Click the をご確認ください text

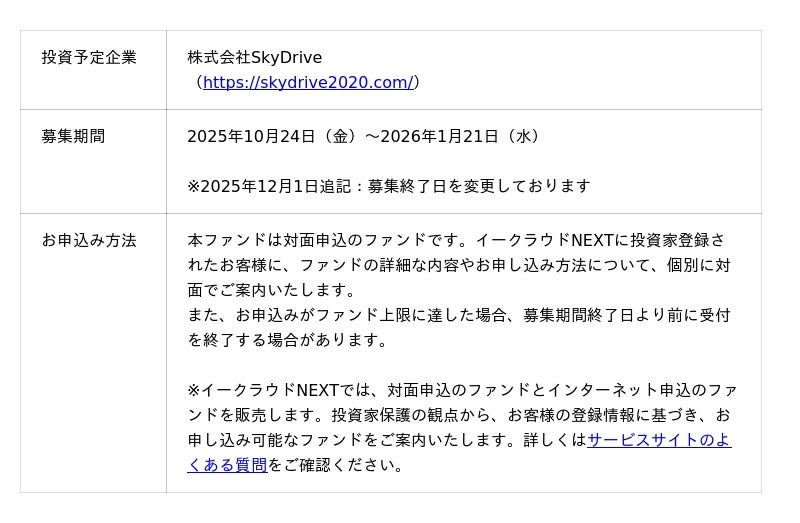point(335,465)
